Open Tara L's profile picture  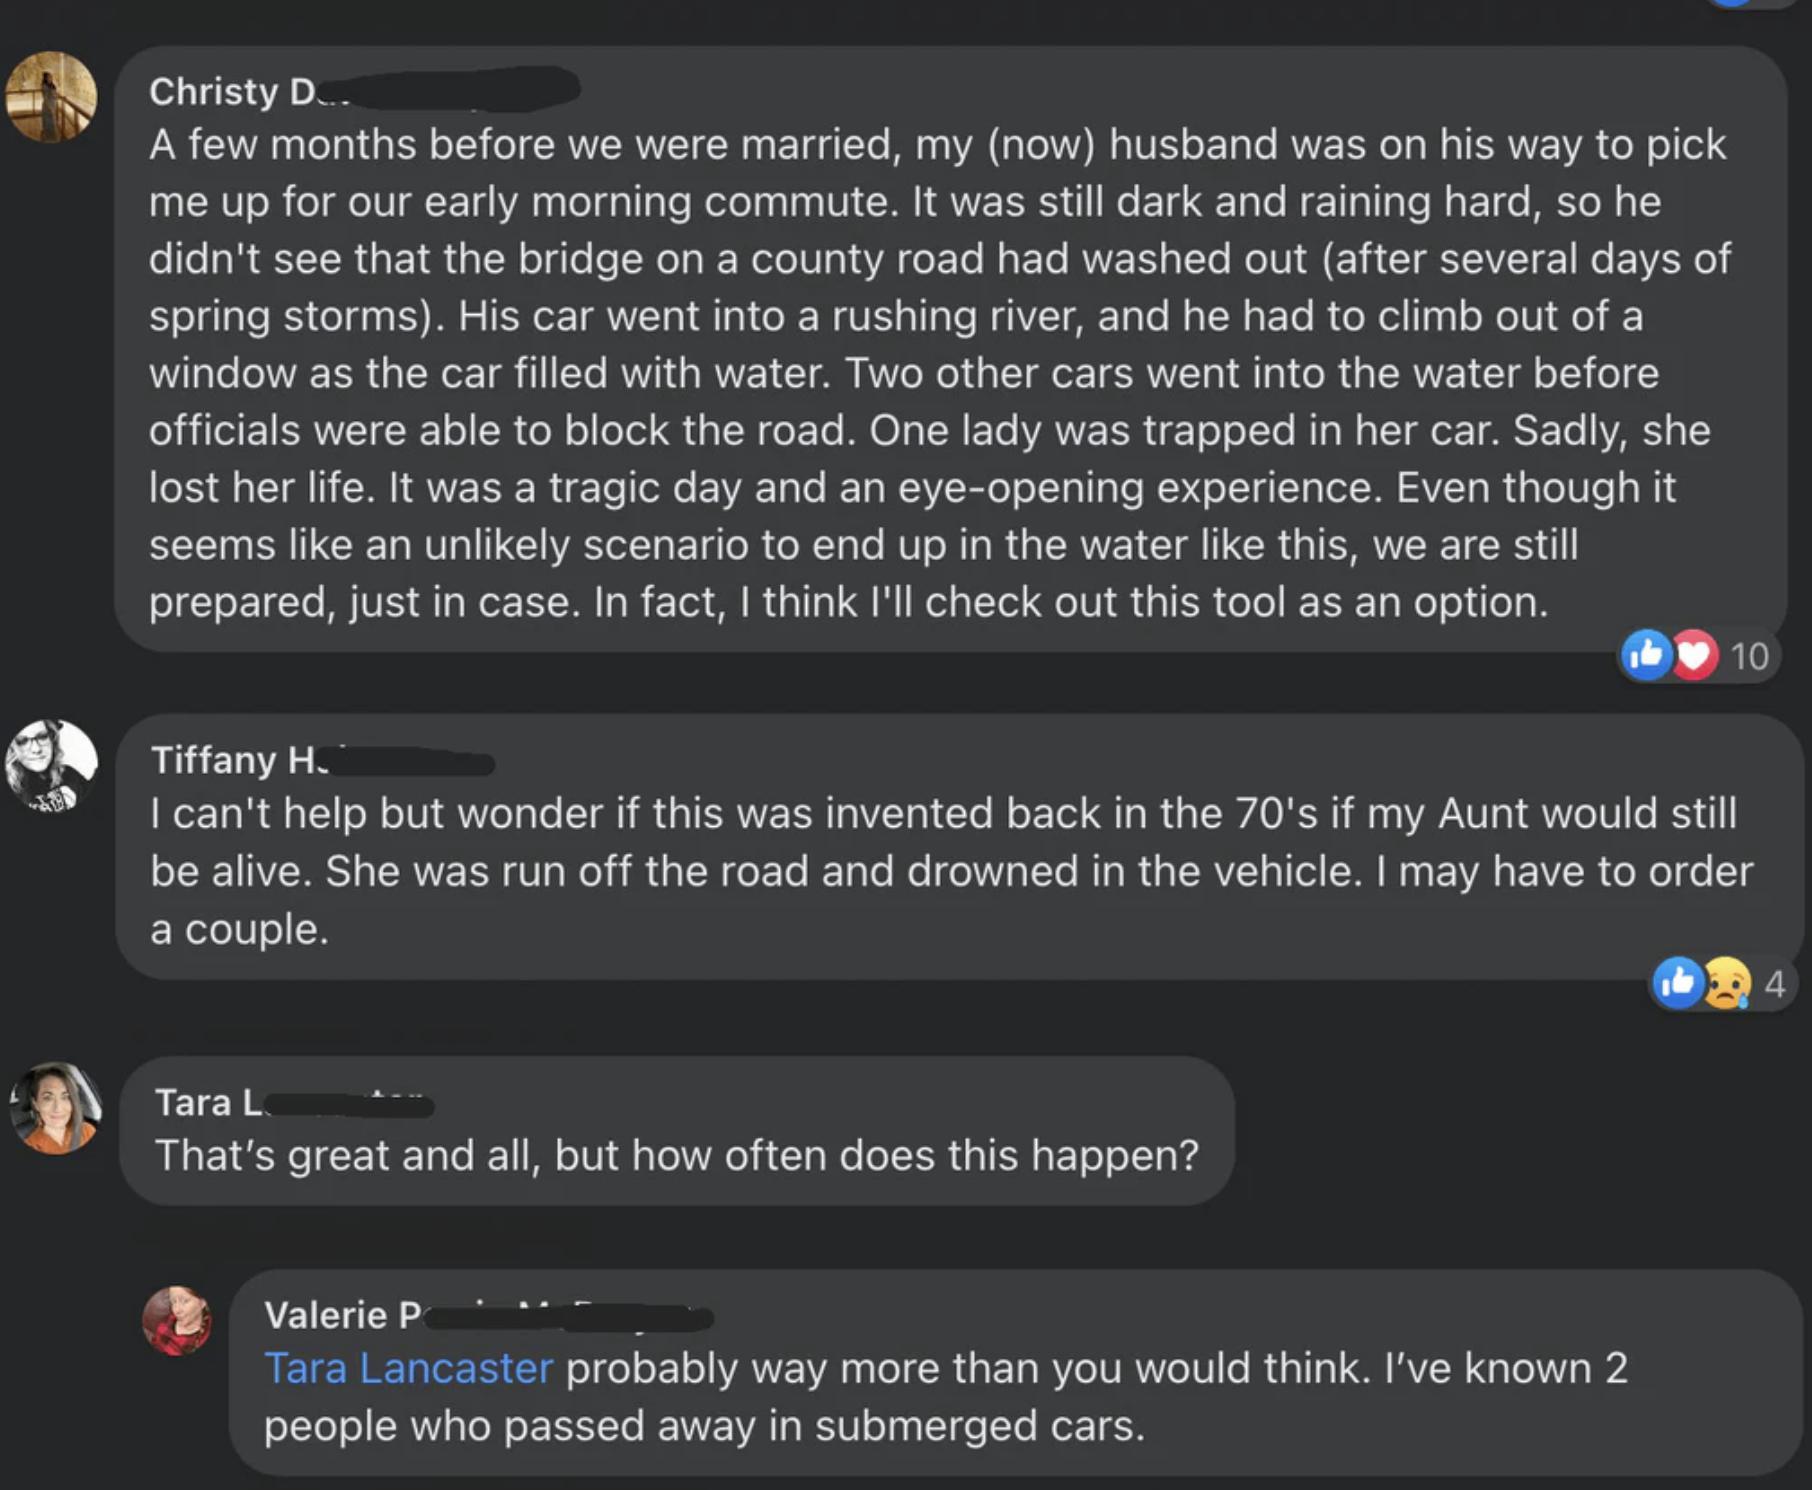(55, 1108)
